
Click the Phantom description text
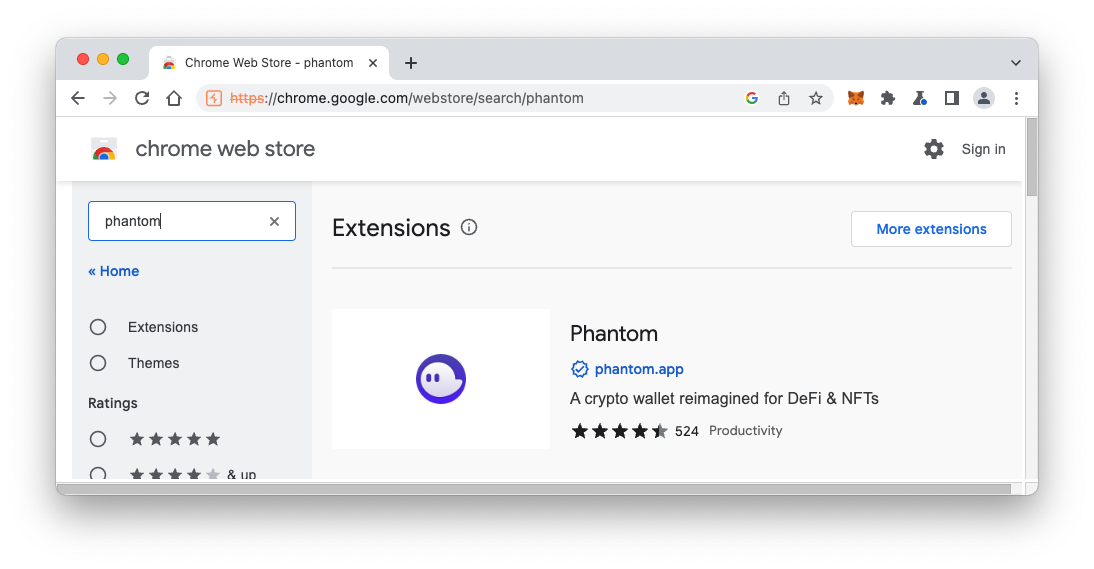click(x=724, y=399)
